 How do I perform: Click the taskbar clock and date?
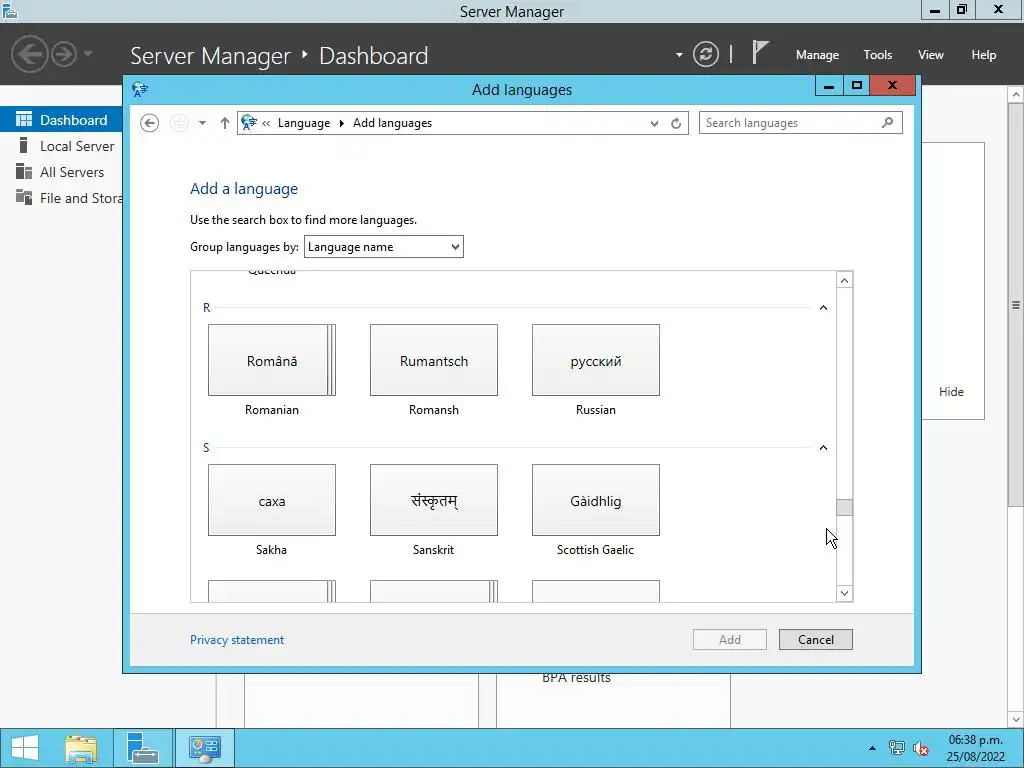[976, 748]
